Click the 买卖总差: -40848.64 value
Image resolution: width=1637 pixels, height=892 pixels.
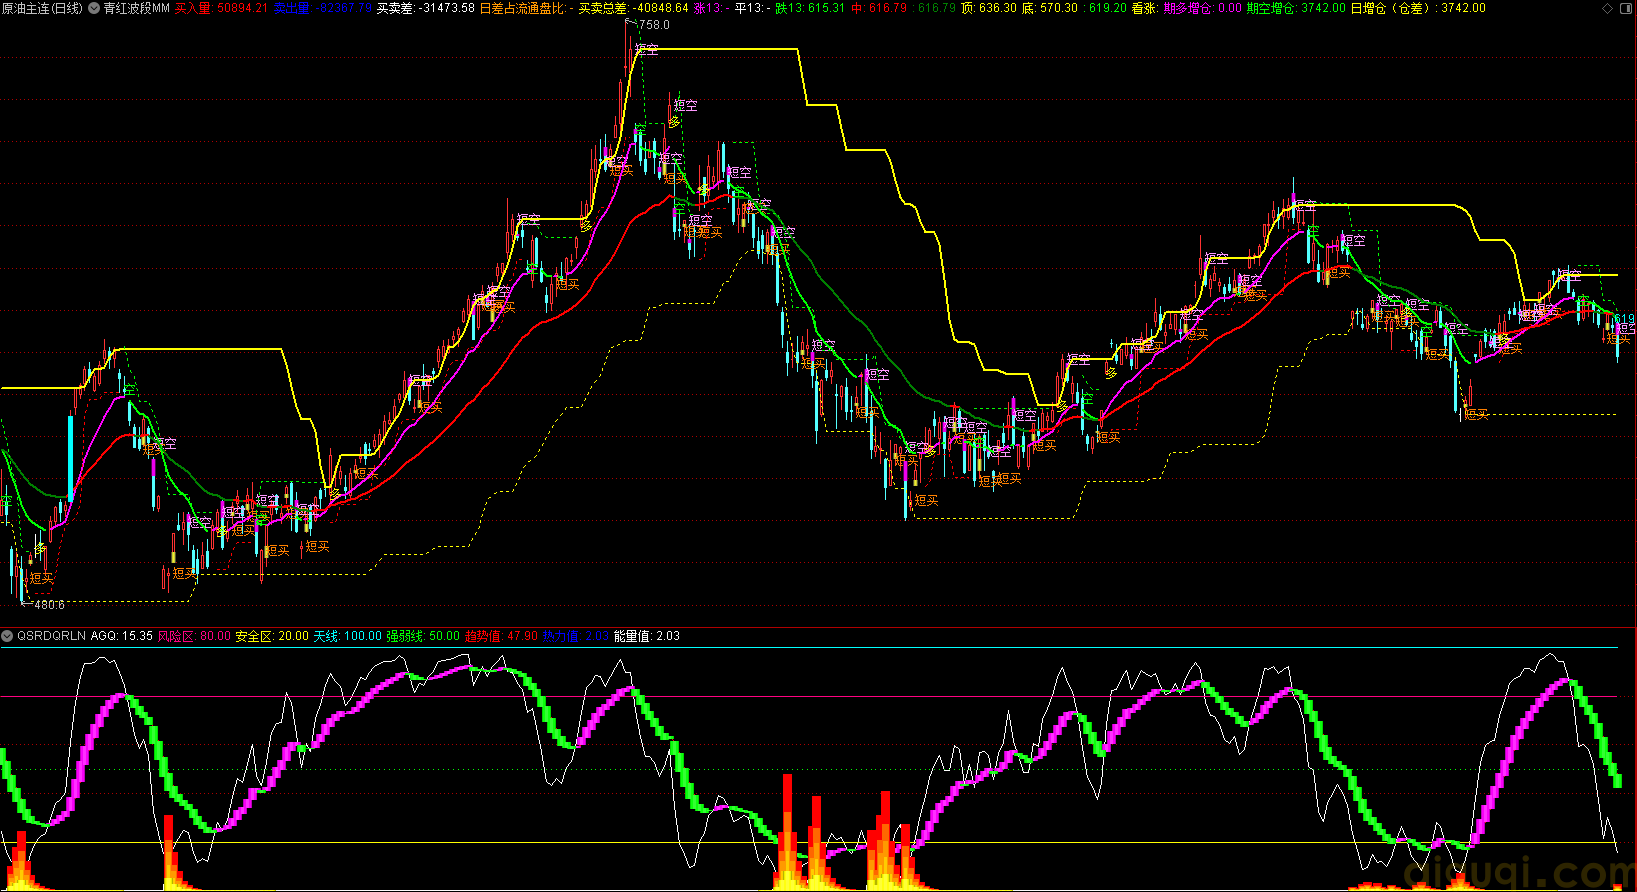634,8
